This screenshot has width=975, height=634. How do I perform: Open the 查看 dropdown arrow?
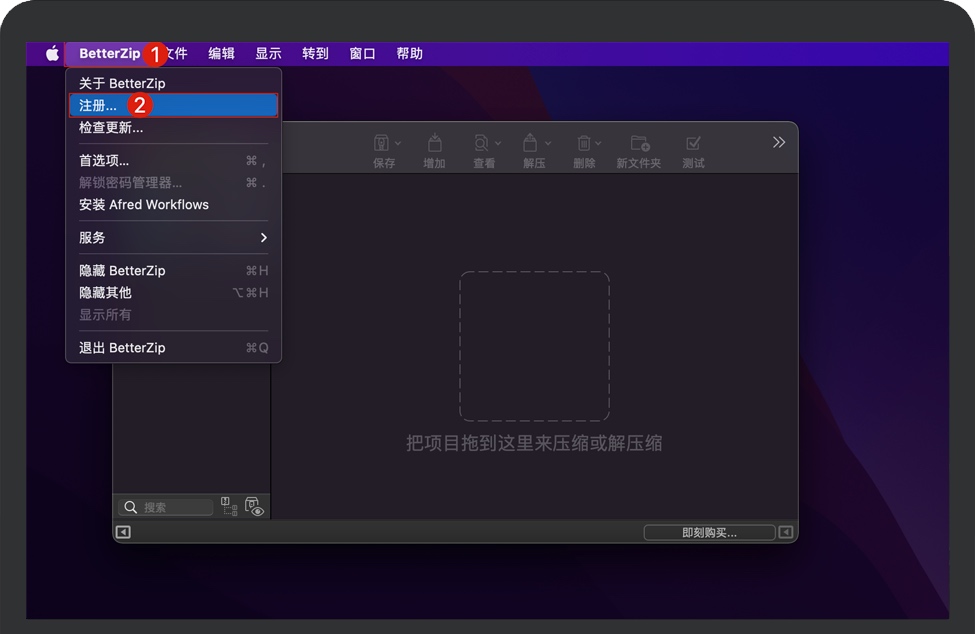pyautogui.click(x=497, y=144)
